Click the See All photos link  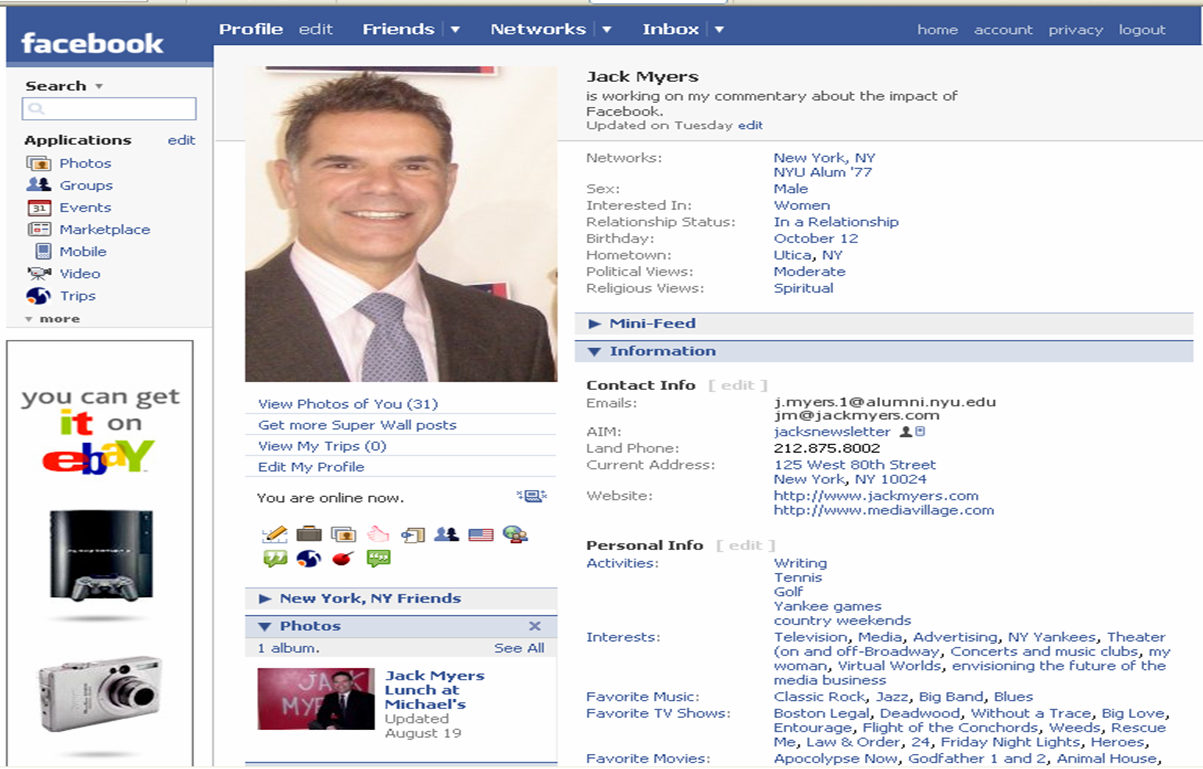[x=519, y=647]
